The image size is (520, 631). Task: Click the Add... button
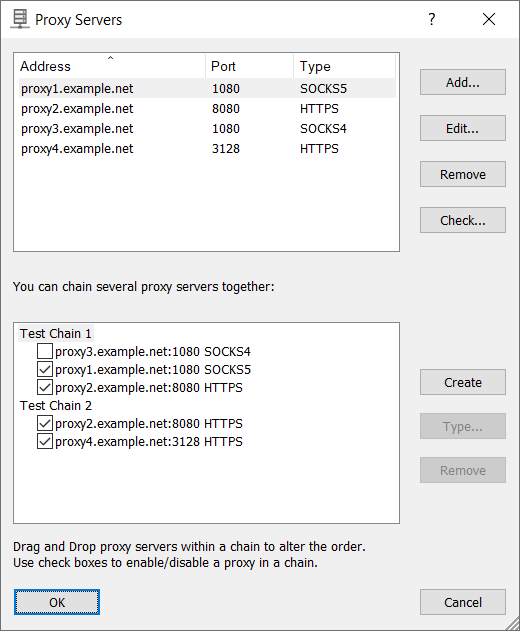pos(463,82)
